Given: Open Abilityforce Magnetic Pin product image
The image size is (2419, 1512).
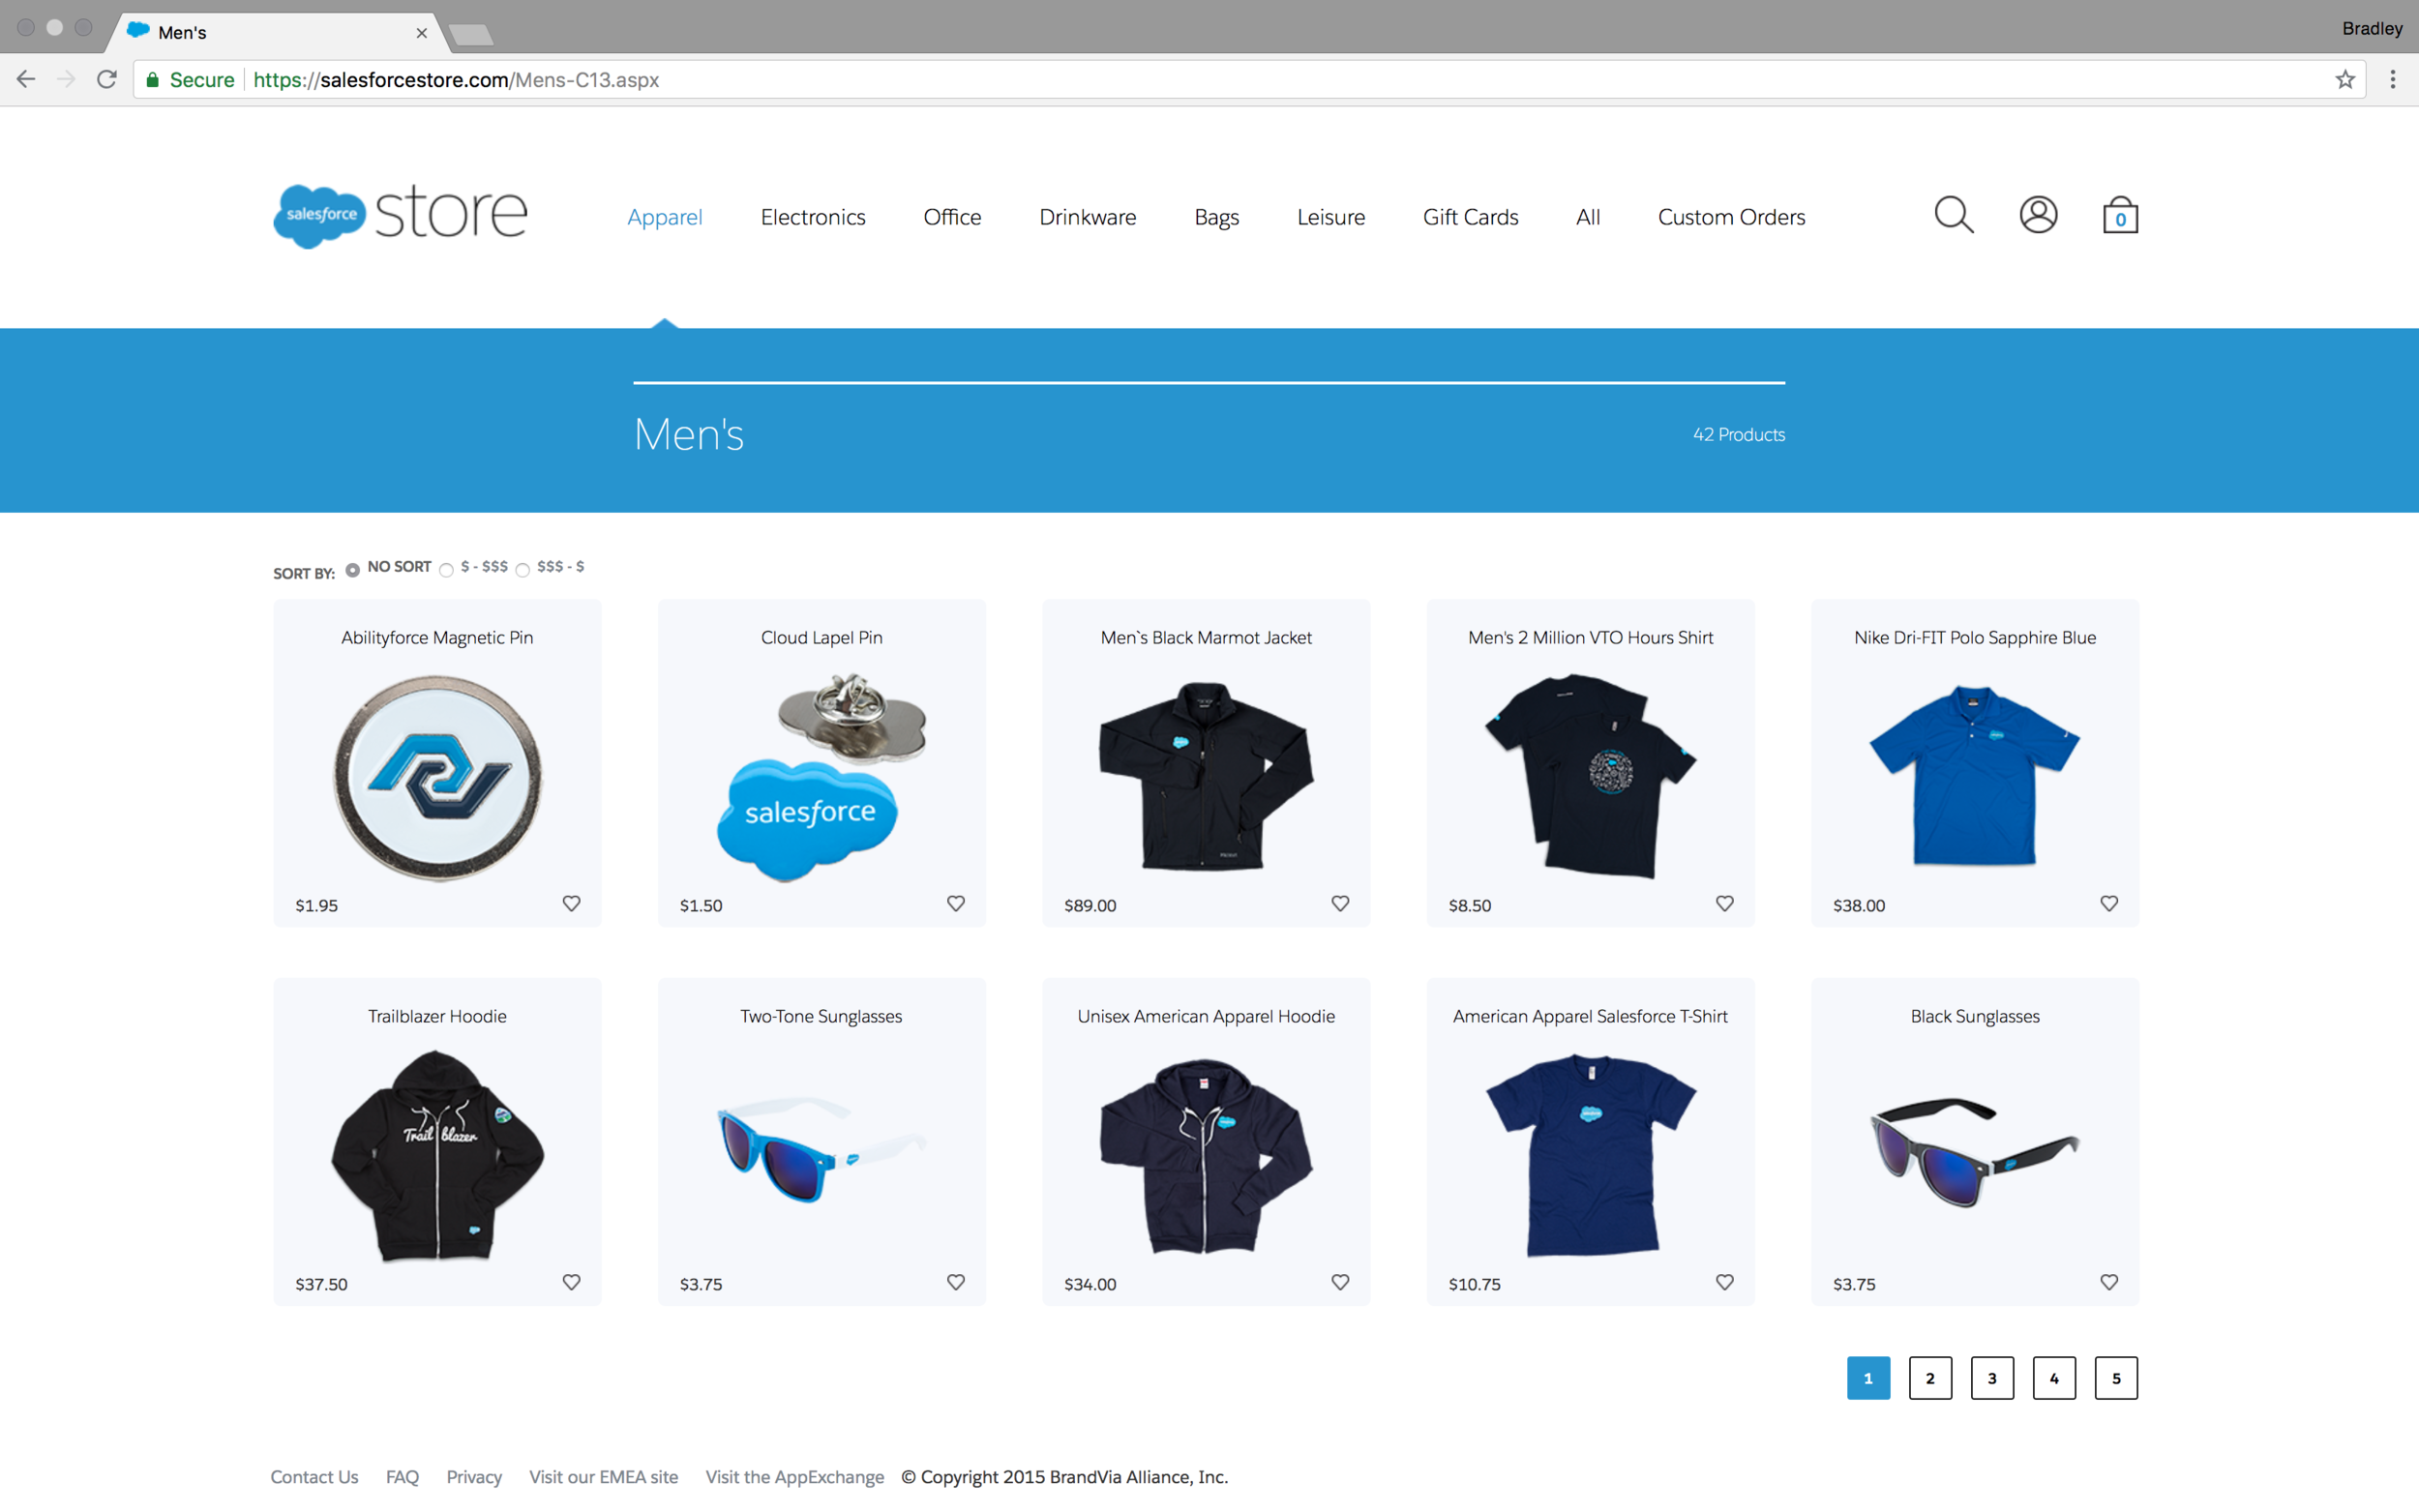Looking at the screenshot, I should [437, 777].
